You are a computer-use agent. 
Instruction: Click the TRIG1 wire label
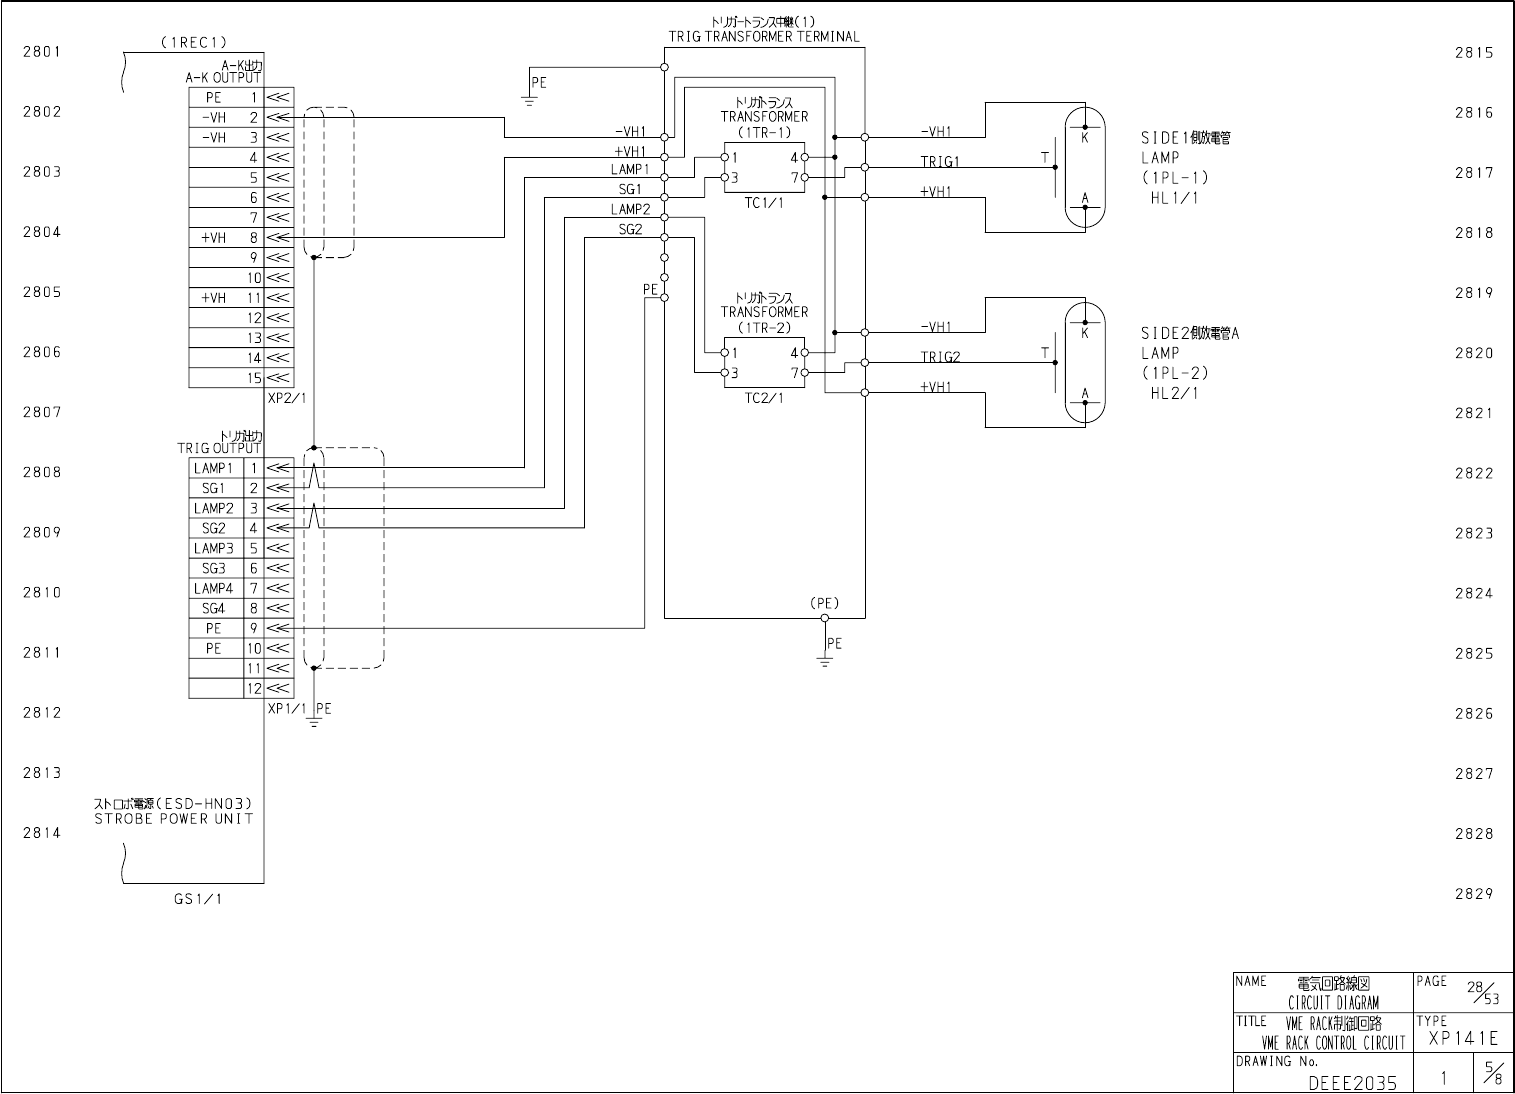pyautogui.click(x=940, y=161)
